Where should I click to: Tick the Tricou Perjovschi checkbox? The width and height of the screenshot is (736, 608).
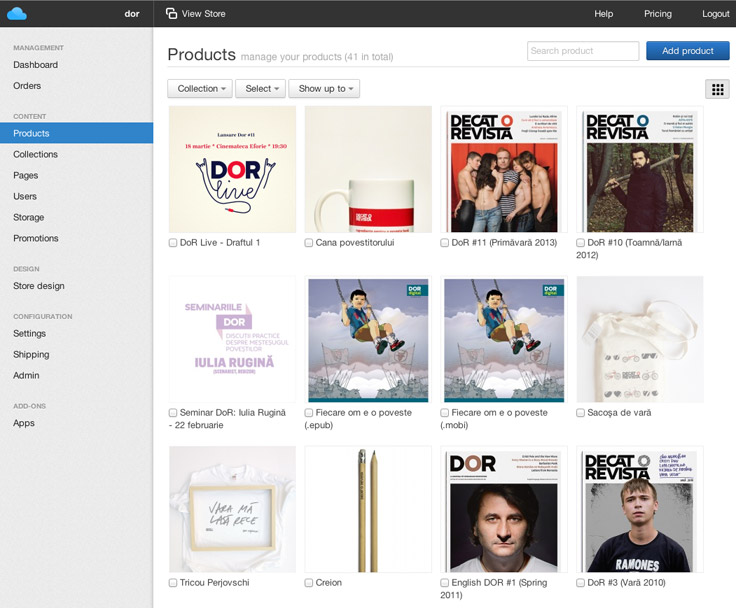coord(173,583)
